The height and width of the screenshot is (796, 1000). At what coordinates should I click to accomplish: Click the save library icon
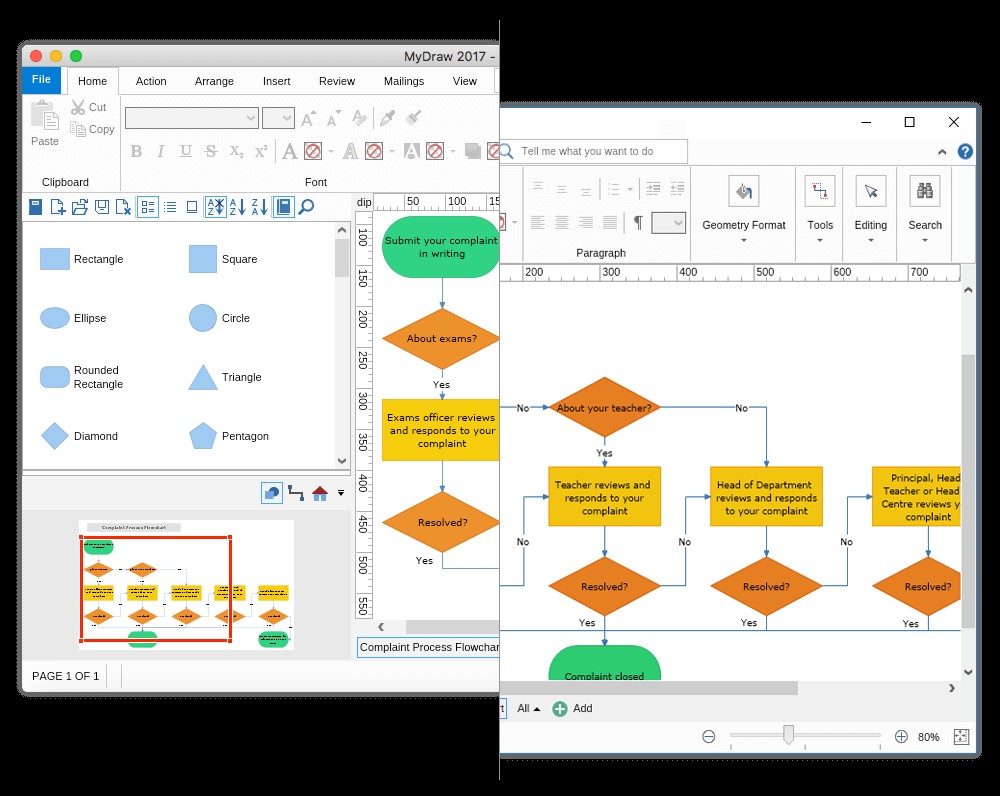coord(101,207)
